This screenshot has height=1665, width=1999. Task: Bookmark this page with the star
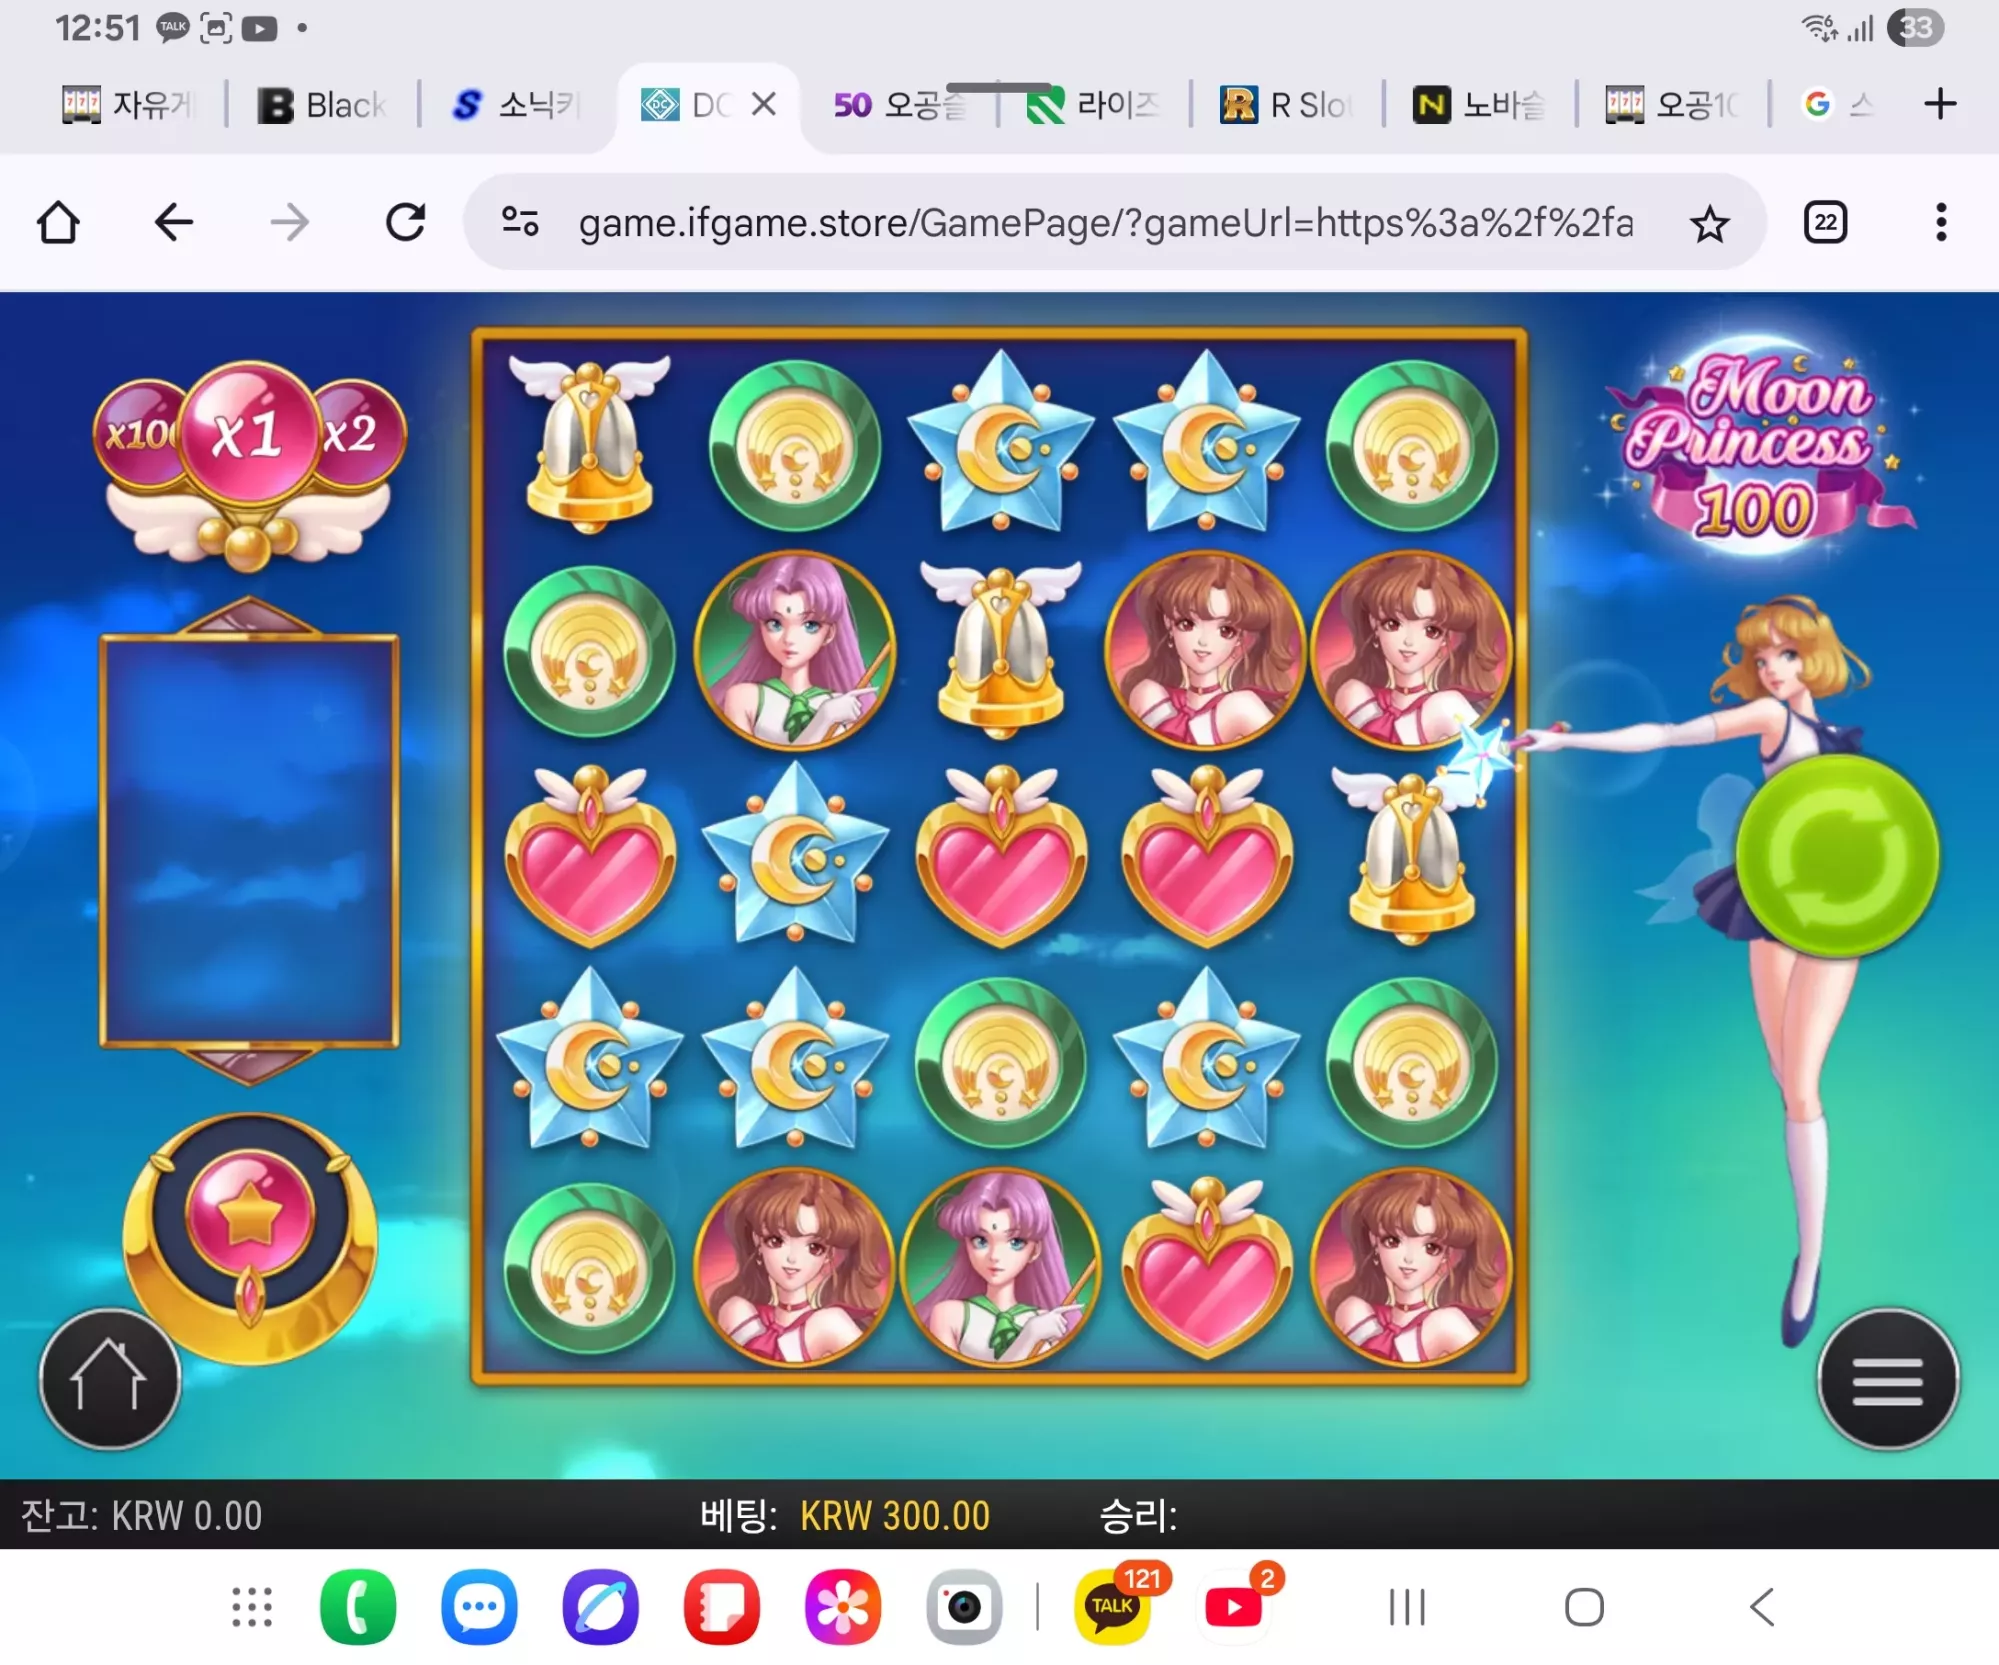tap(1710, 223)
